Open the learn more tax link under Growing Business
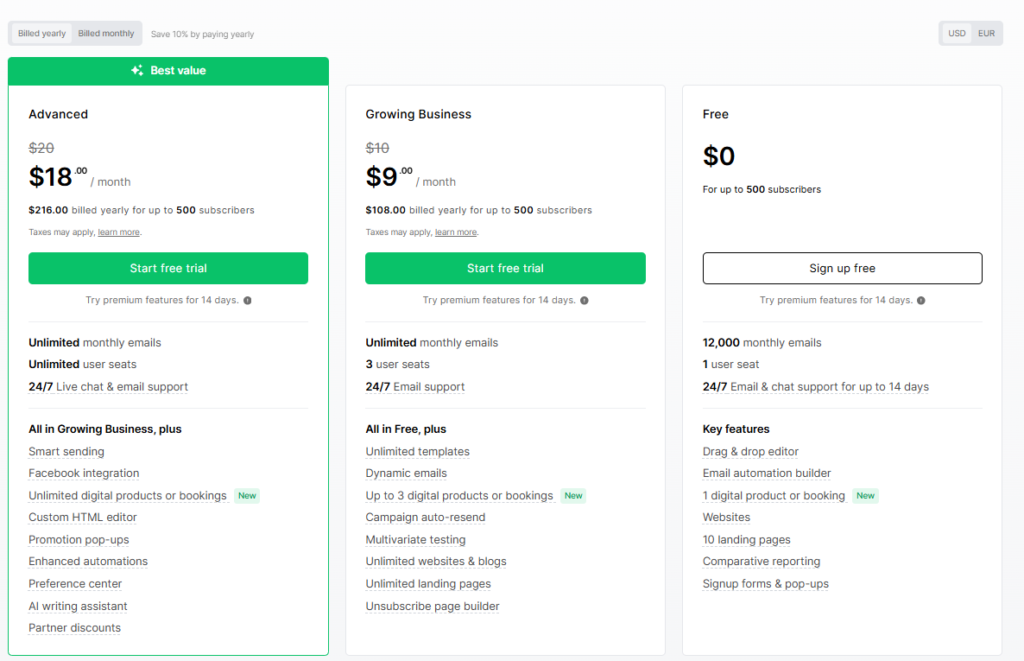 (x=456, y=232)
